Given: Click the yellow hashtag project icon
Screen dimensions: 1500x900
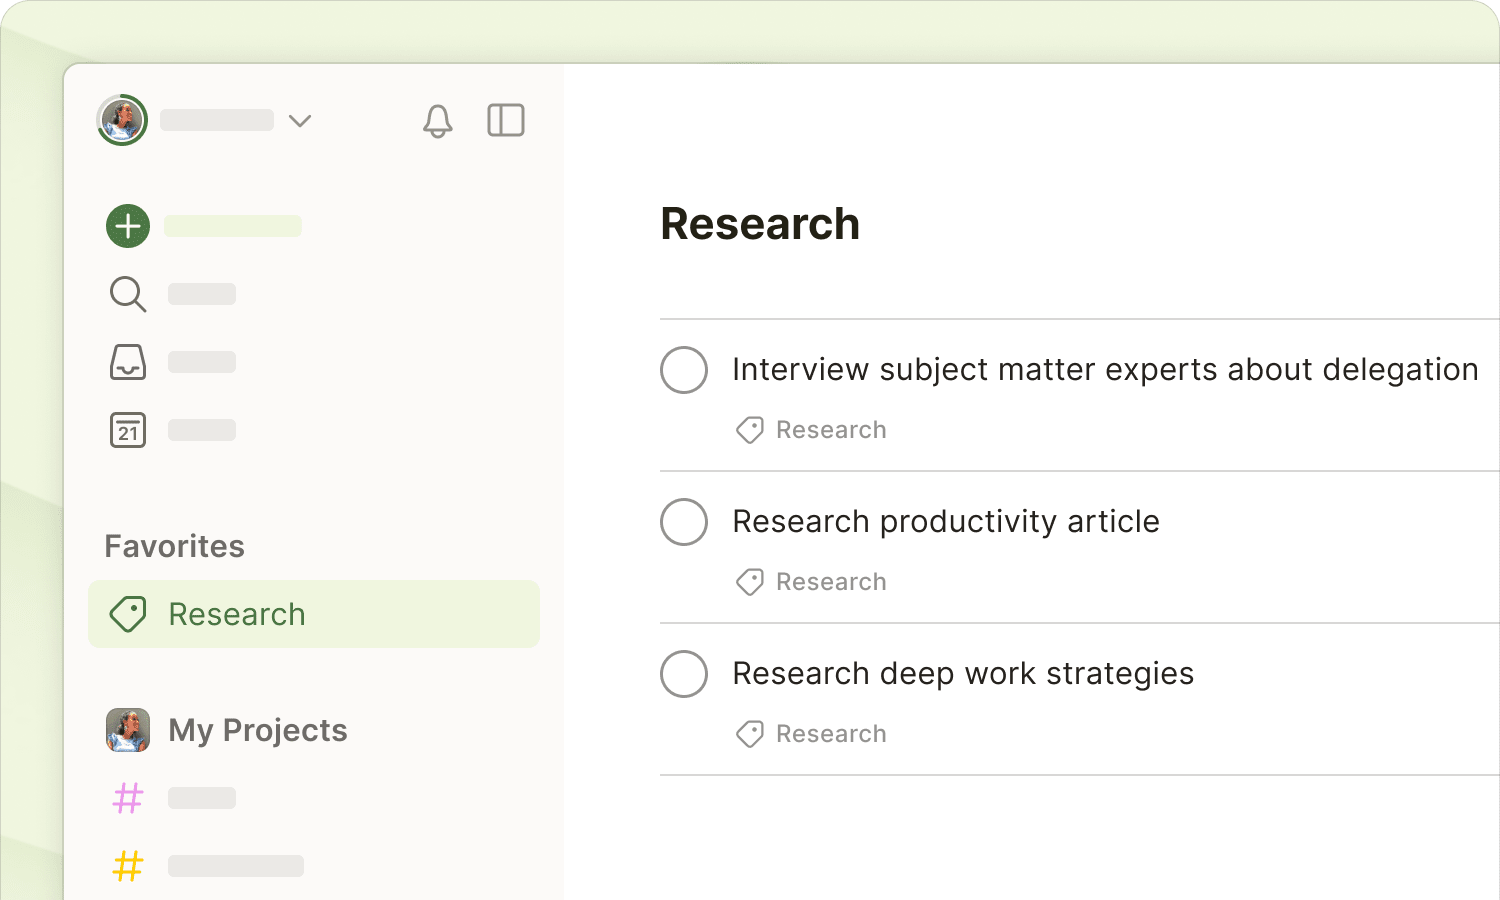Looking at the screenshot, I should (127, 866).
